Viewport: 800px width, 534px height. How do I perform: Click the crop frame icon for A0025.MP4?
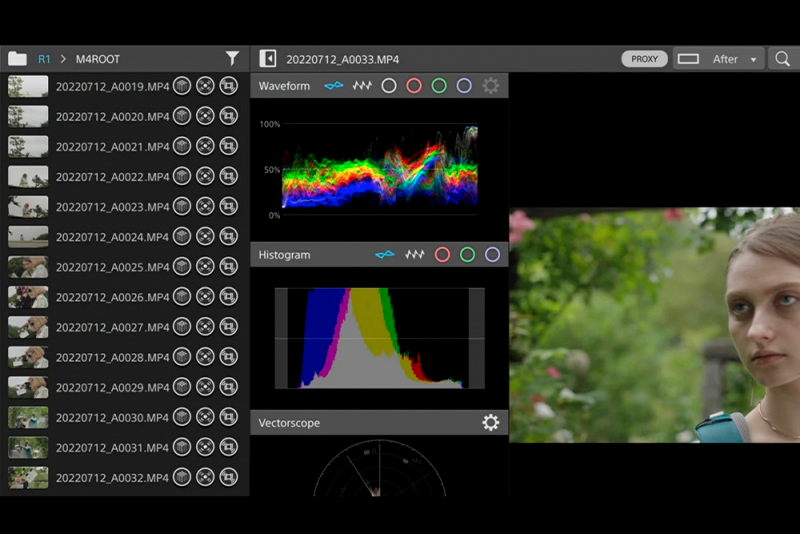(229, 267)
